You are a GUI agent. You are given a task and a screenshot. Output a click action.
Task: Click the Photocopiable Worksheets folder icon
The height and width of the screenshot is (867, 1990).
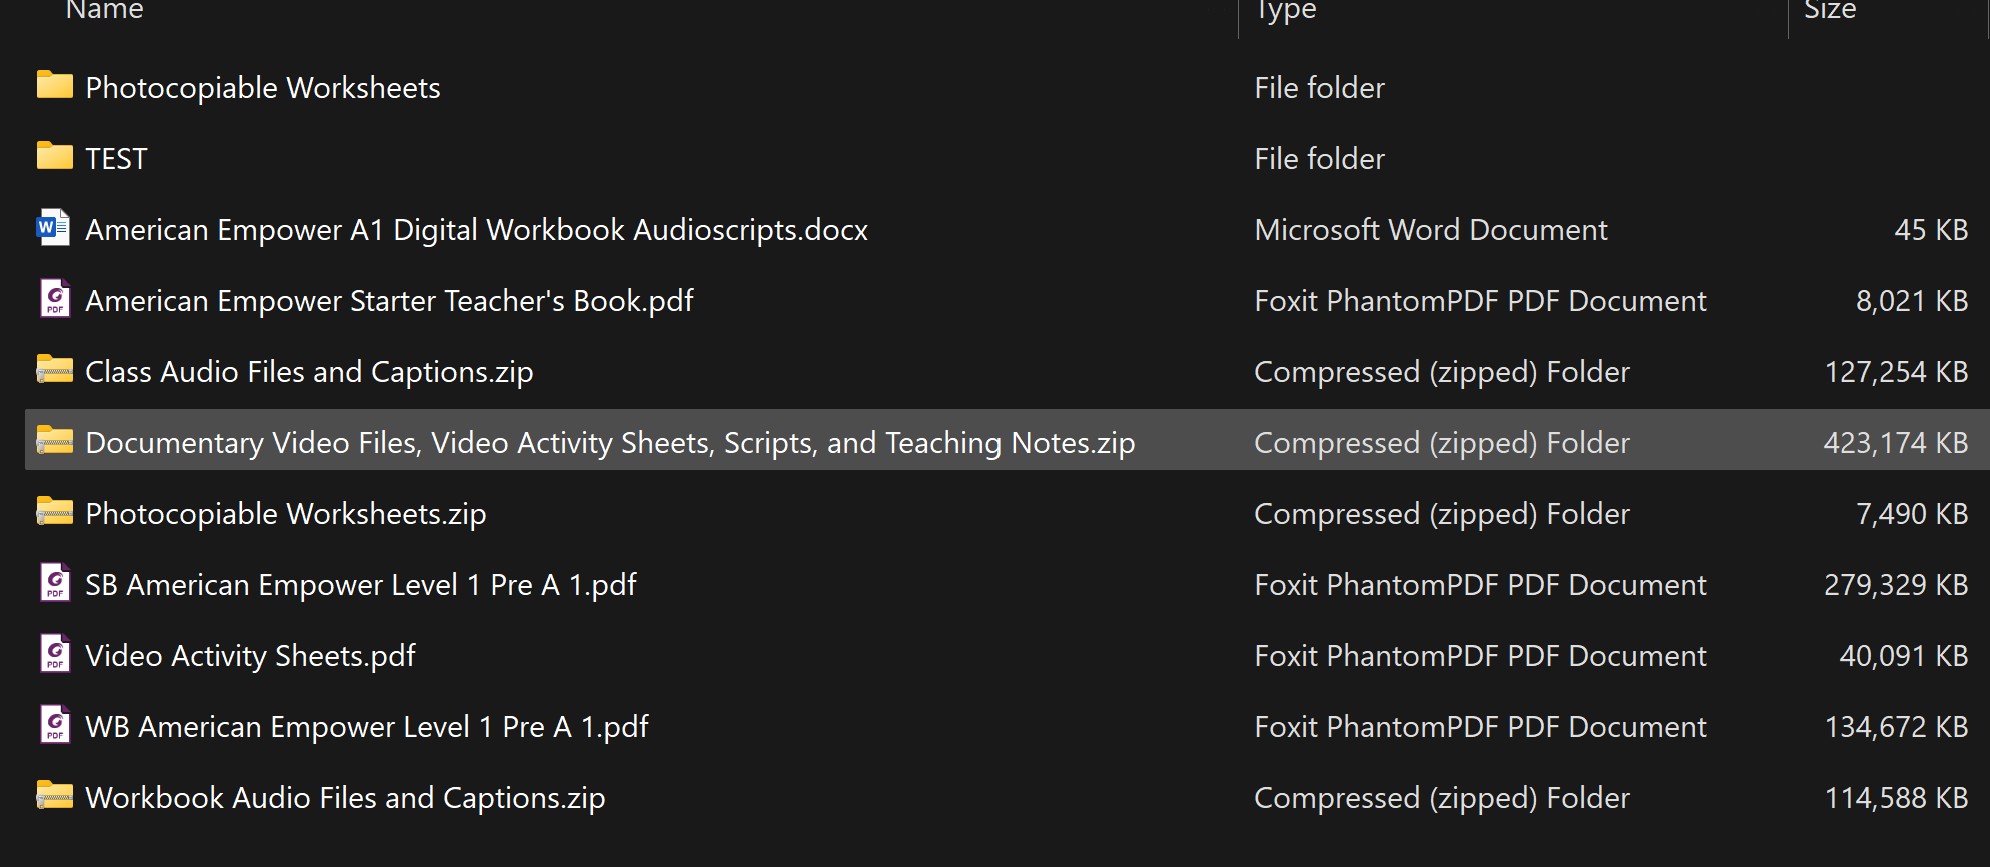click(55, 86)
